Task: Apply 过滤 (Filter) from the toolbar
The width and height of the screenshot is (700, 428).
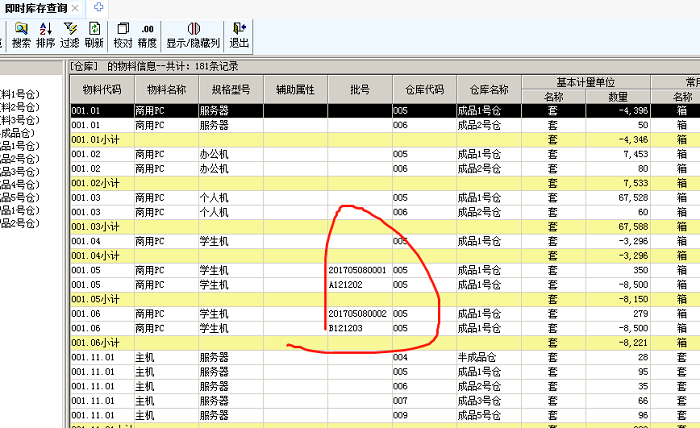Action: 69,35
